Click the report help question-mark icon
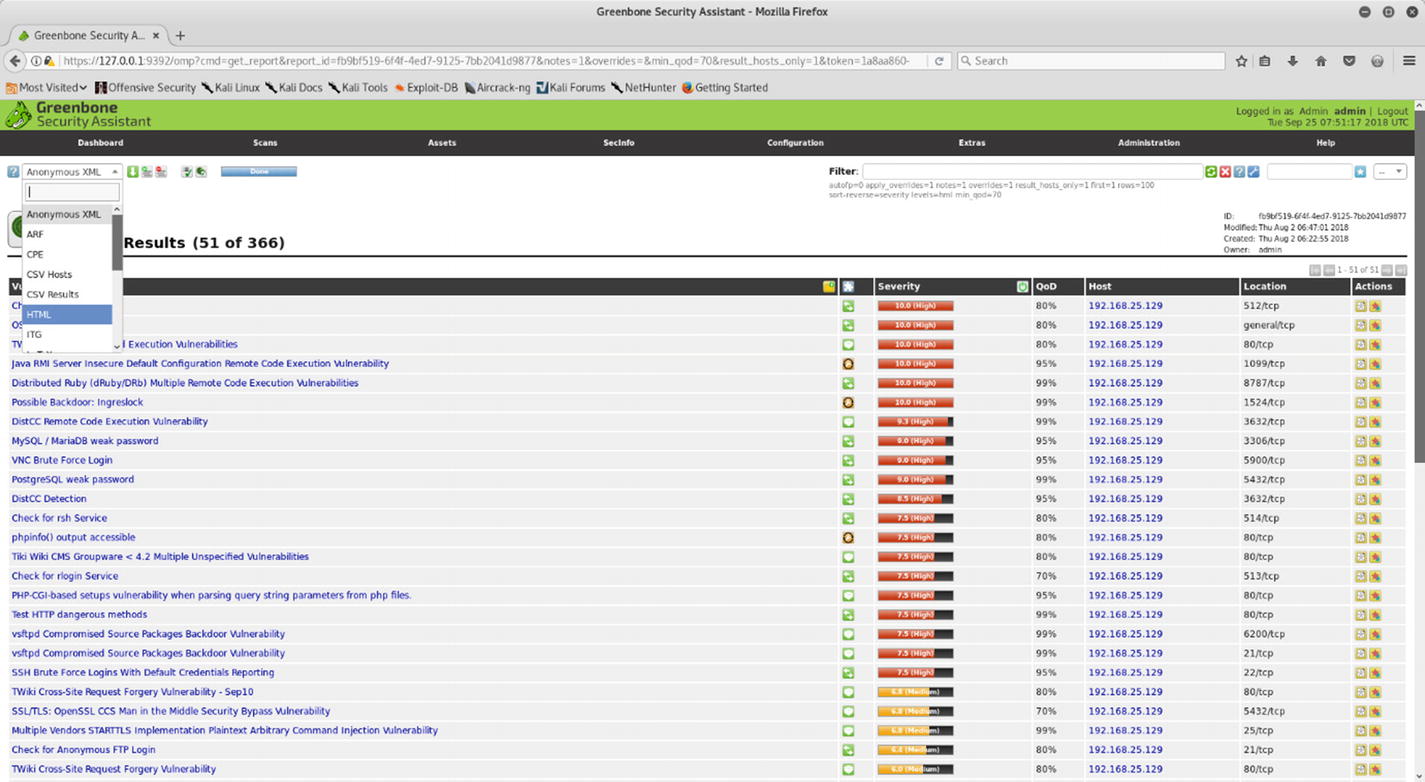This screenshot has height=782, width=1425. [13, 172]
